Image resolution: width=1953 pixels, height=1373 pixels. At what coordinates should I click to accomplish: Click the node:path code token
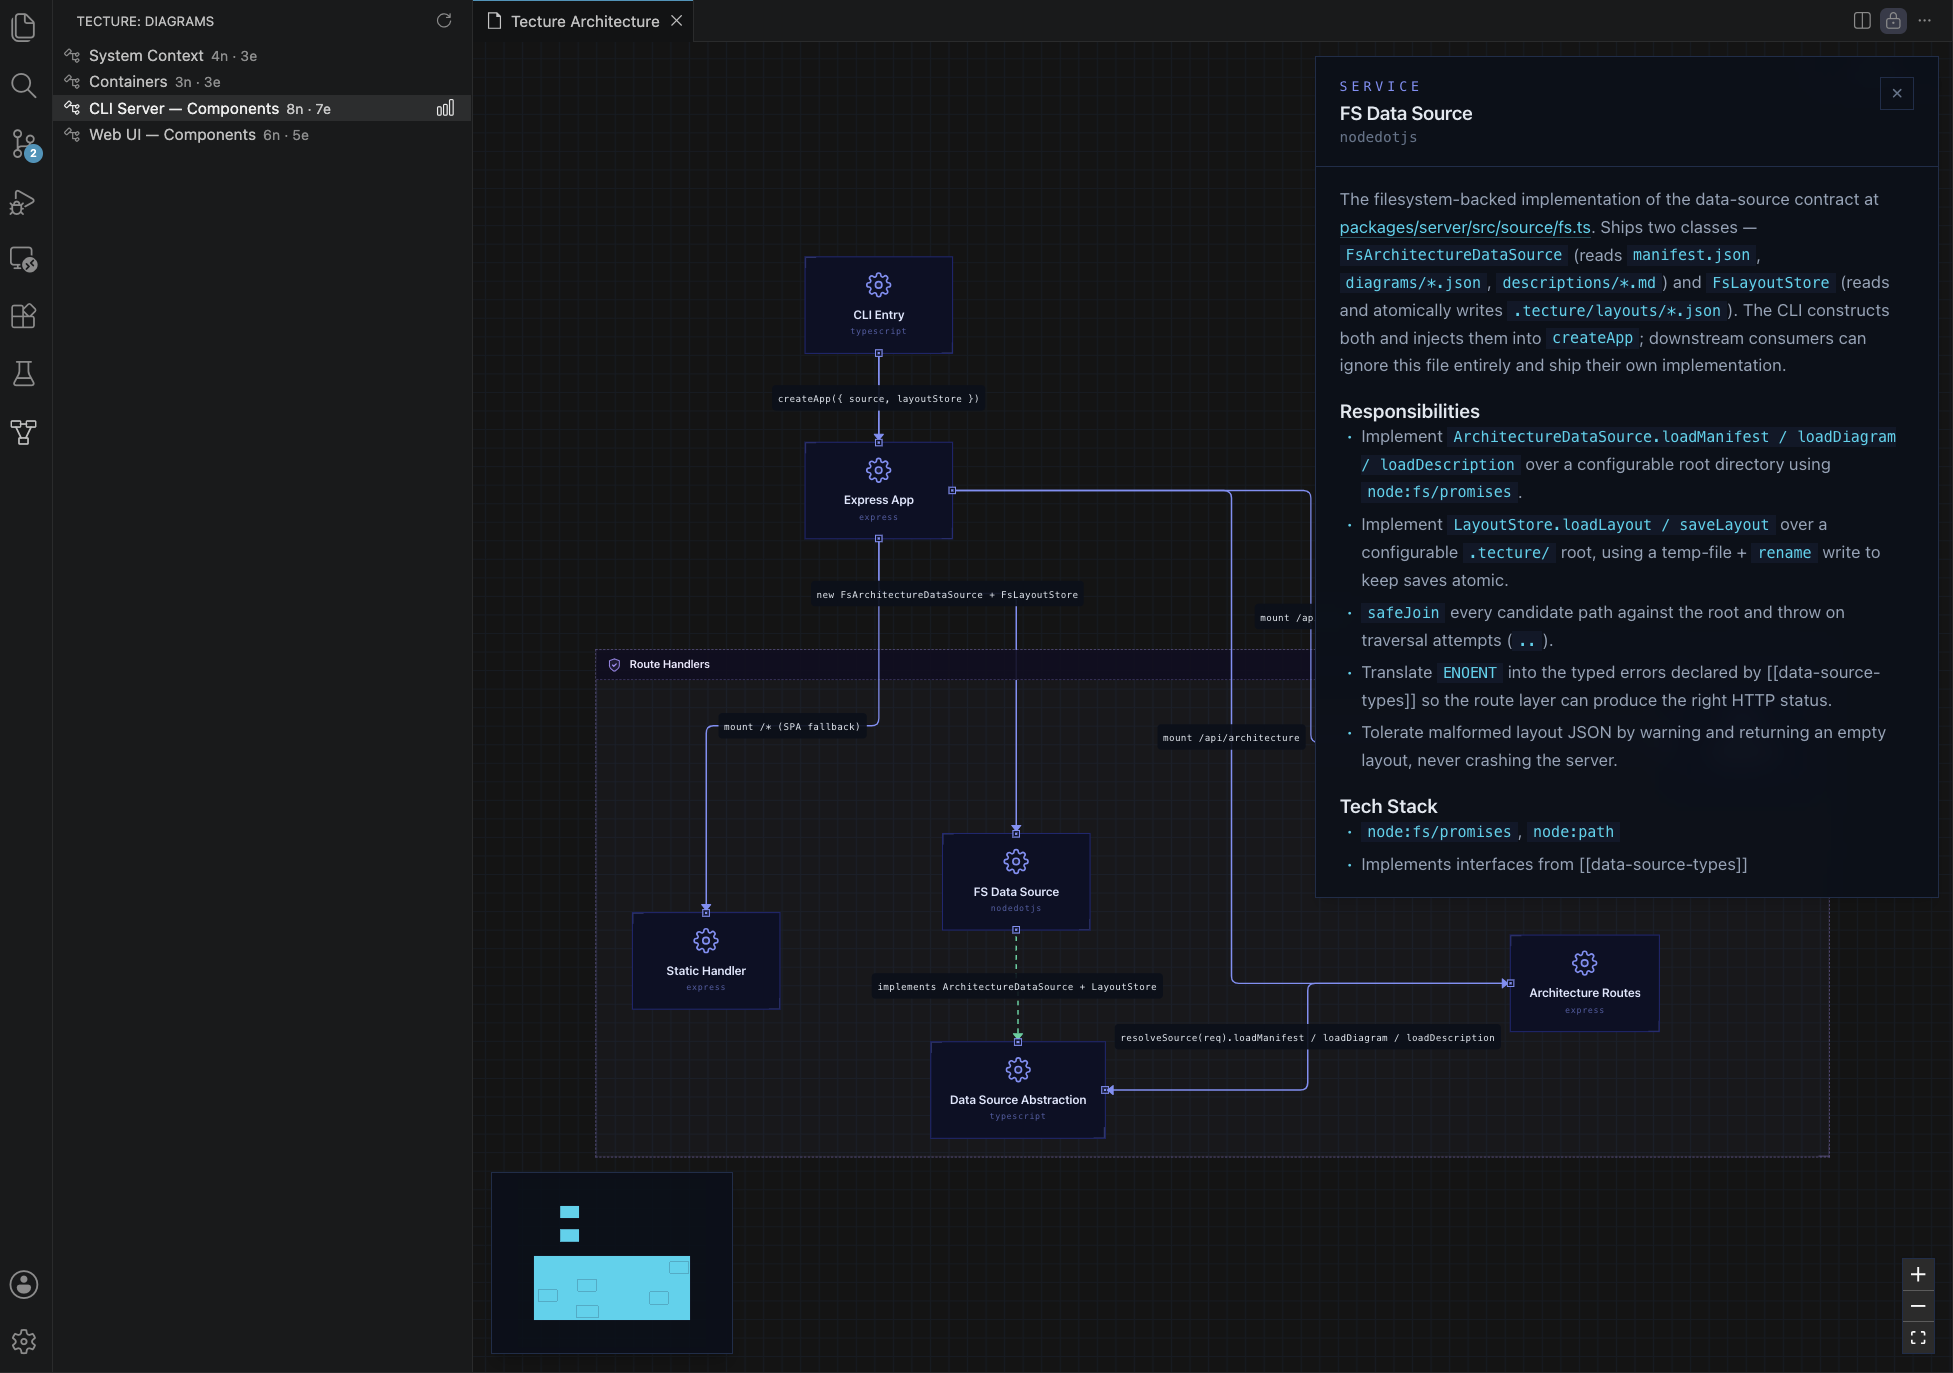pos(1573,832)
